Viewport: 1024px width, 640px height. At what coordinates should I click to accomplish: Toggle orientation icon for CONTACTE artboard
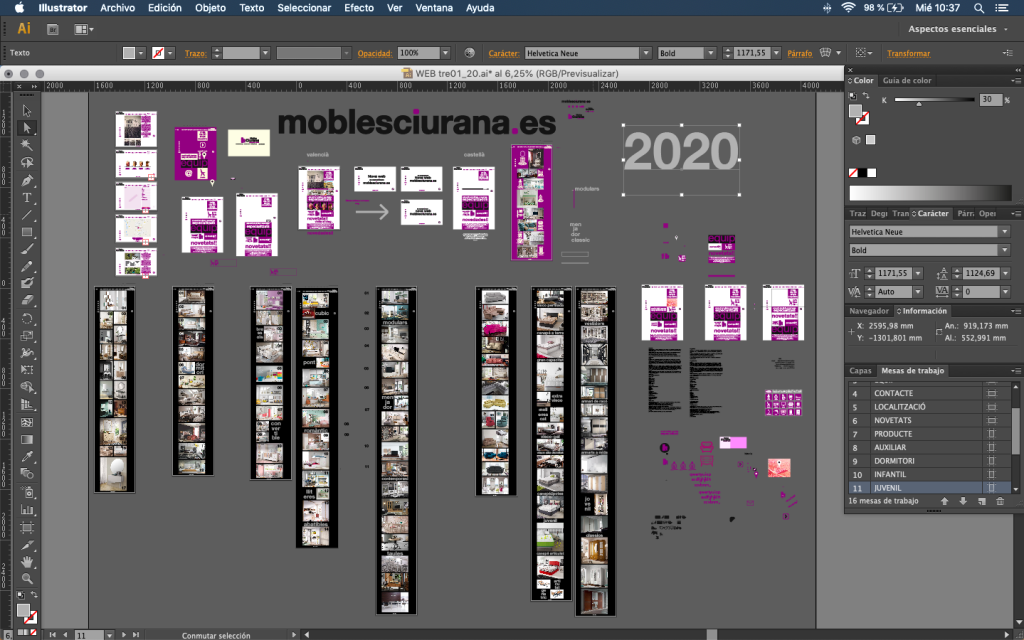point(991,393)
